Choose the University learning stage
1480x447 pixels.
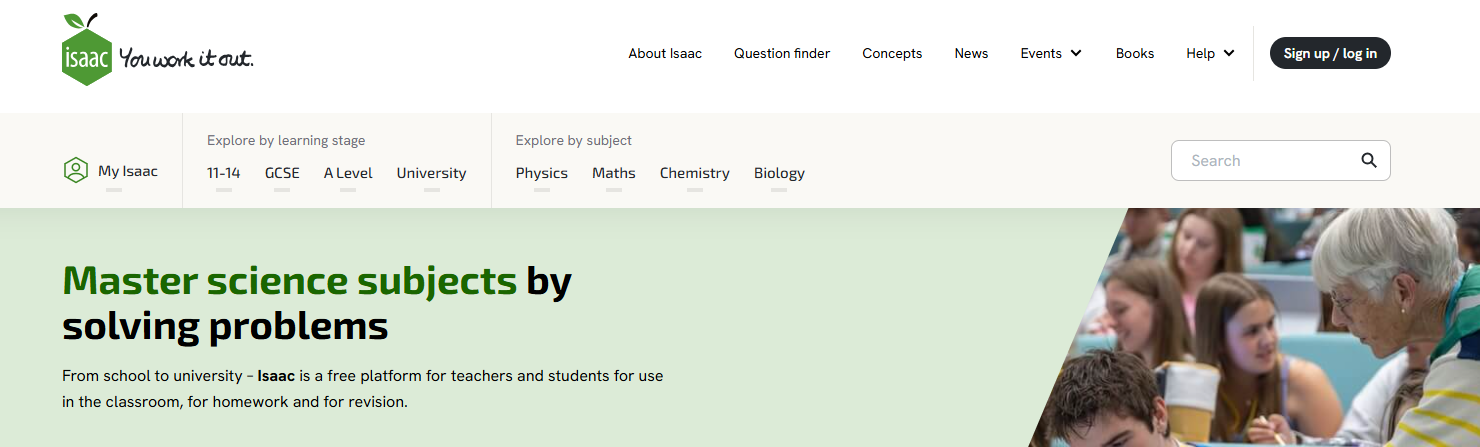coord(431,173)
